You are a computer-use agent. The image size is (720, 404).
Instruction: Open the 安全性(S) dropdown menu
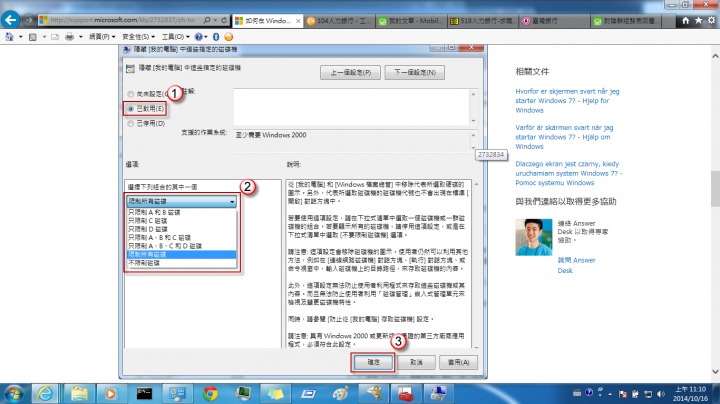click(x=138, y=37)
